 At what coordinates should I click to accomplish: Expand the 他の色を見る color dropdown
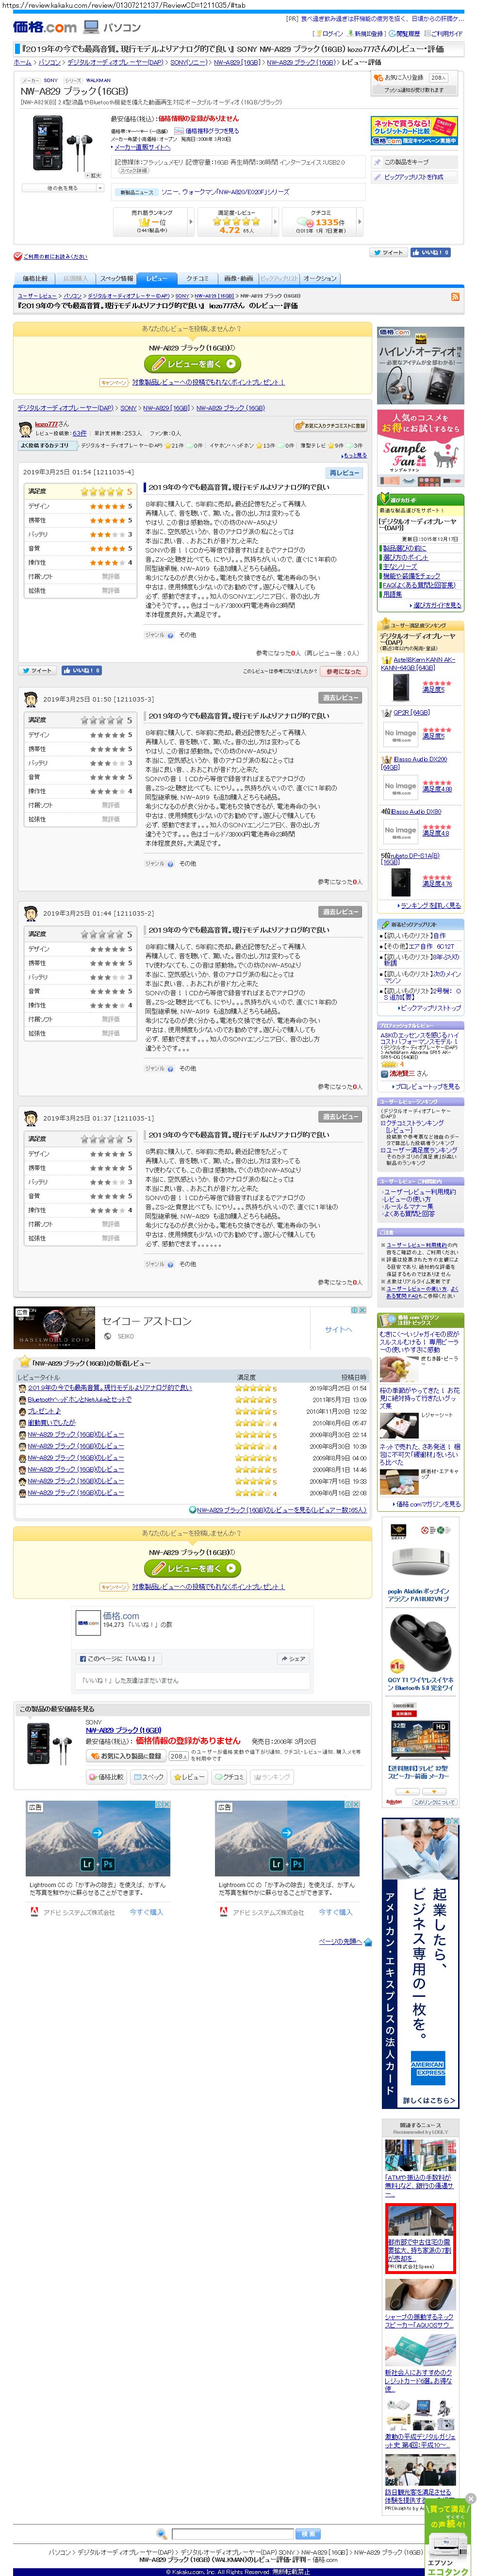[x=62, y=188]
